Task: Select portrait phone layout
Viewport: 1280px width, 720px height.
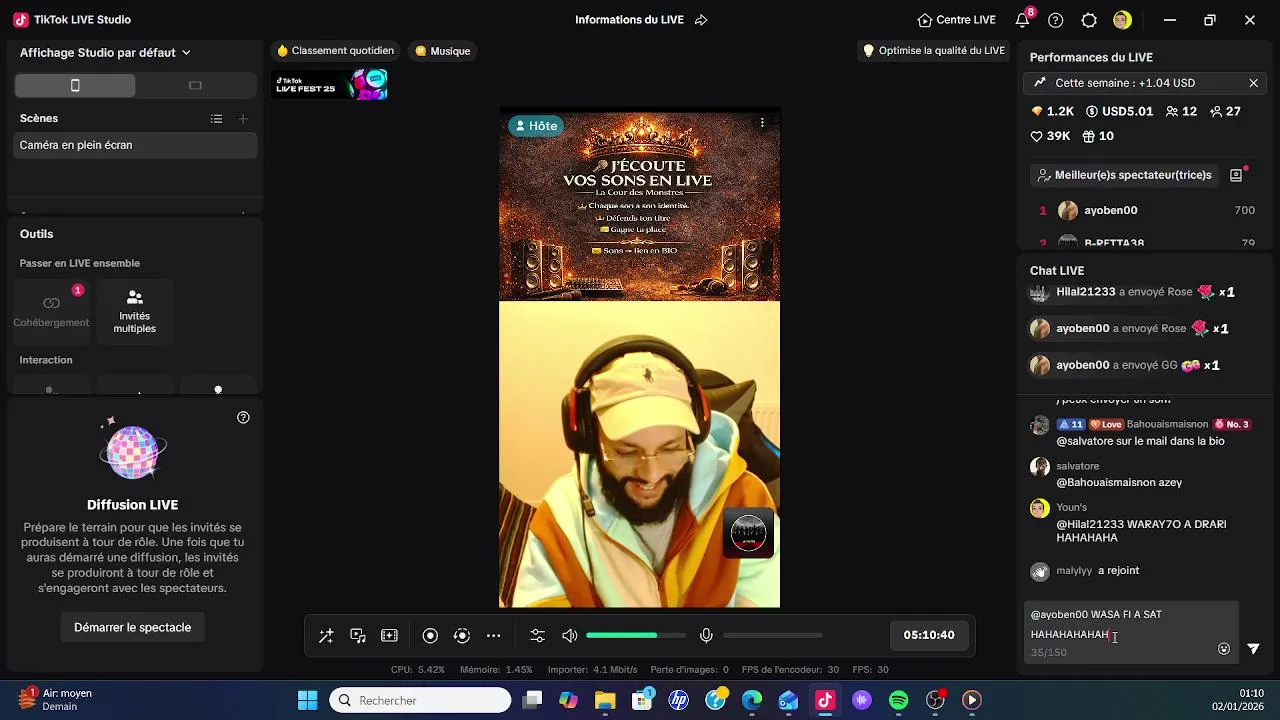Action: coord(75,86)
